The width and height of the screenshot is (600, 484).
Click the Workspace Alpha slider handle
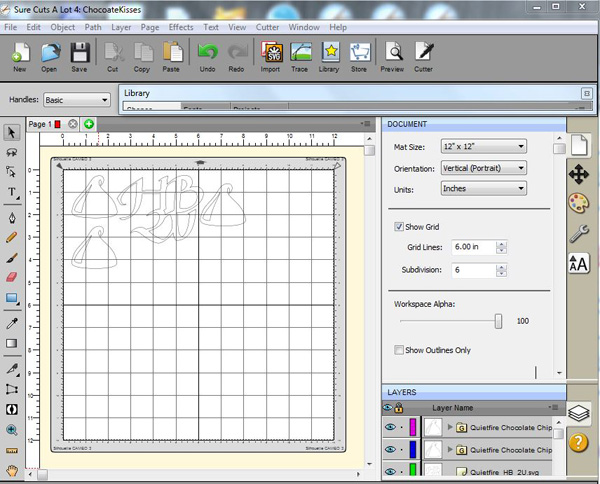coord(498,321)
